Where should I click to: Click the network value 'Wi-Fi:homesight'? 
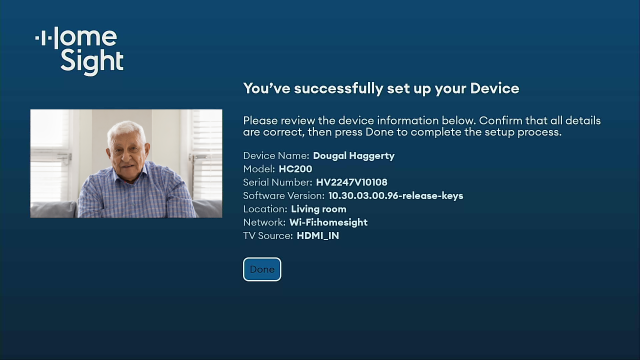click(x=328, y=222)
